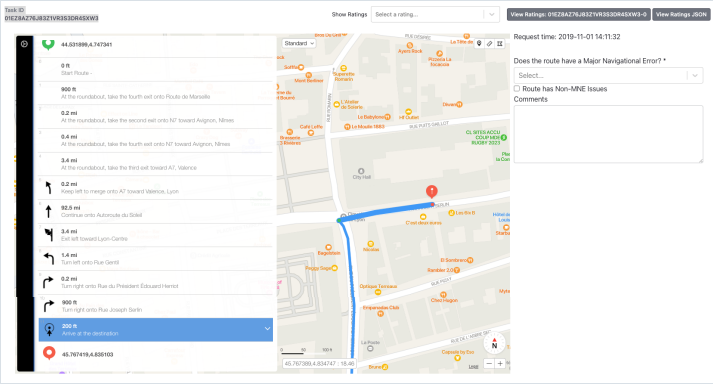Select the Continue onto Autoroute du Soleil step
Screen dimensions: 713x385
click(x=156, y=211)
